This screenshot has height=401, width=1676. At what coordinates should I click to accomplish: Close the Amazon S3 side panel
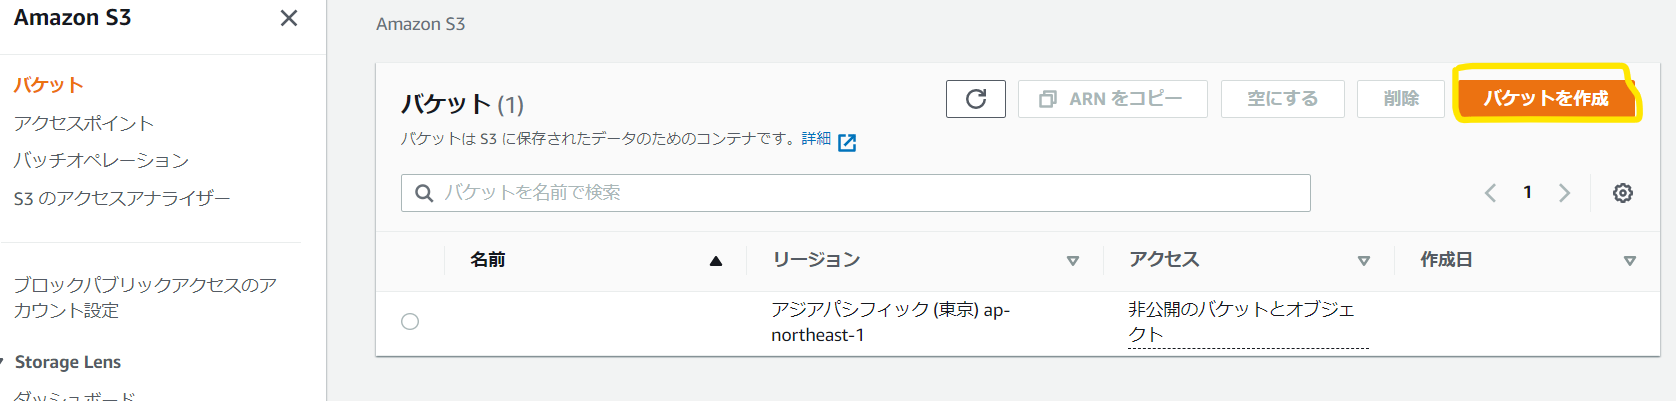click(x=289, y=18)
